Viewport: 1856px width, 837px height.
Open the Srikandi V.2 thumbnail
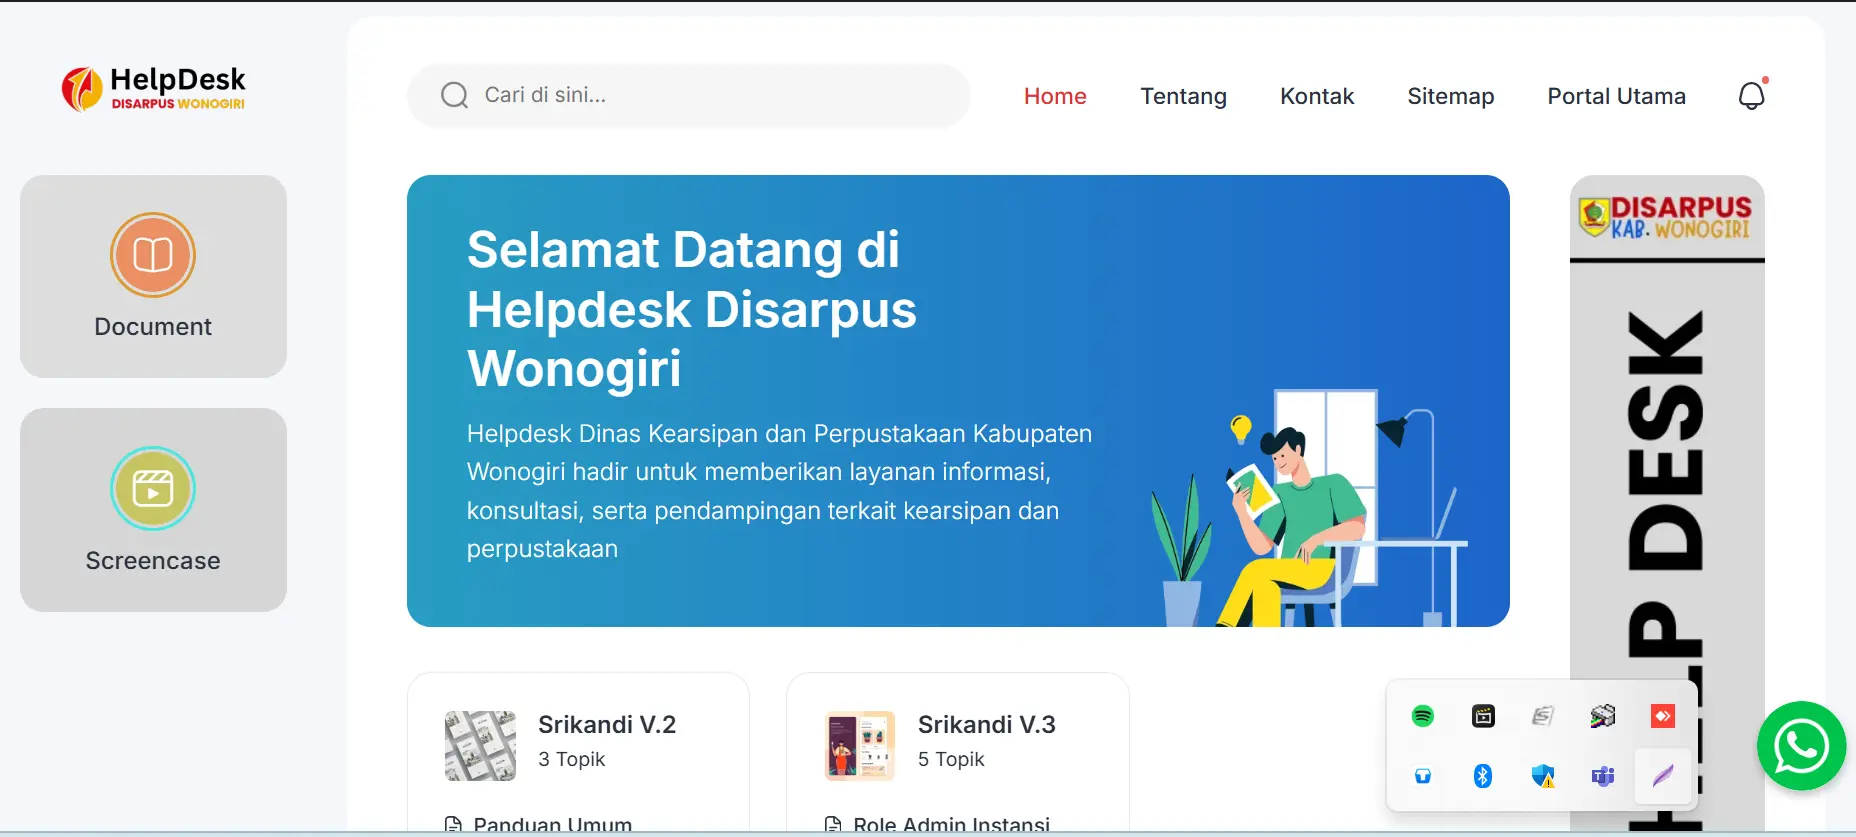(481, 746)
